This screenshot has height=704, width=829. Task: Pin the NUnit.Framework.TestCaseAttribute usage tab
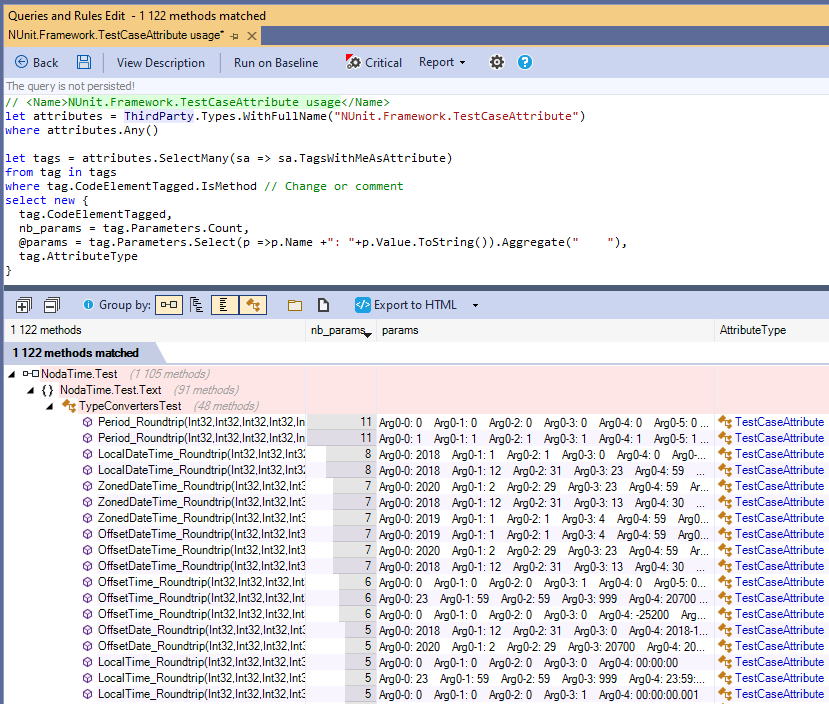tap(235, 36)
